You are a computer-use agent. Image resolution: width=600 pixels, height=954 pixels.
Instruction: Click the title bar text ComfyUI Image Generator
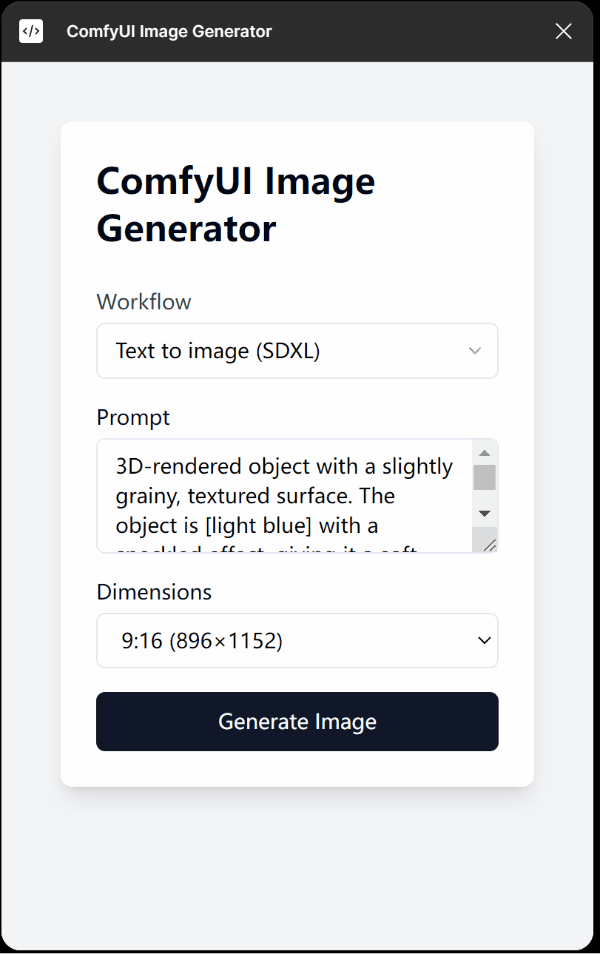pos(169,31)
